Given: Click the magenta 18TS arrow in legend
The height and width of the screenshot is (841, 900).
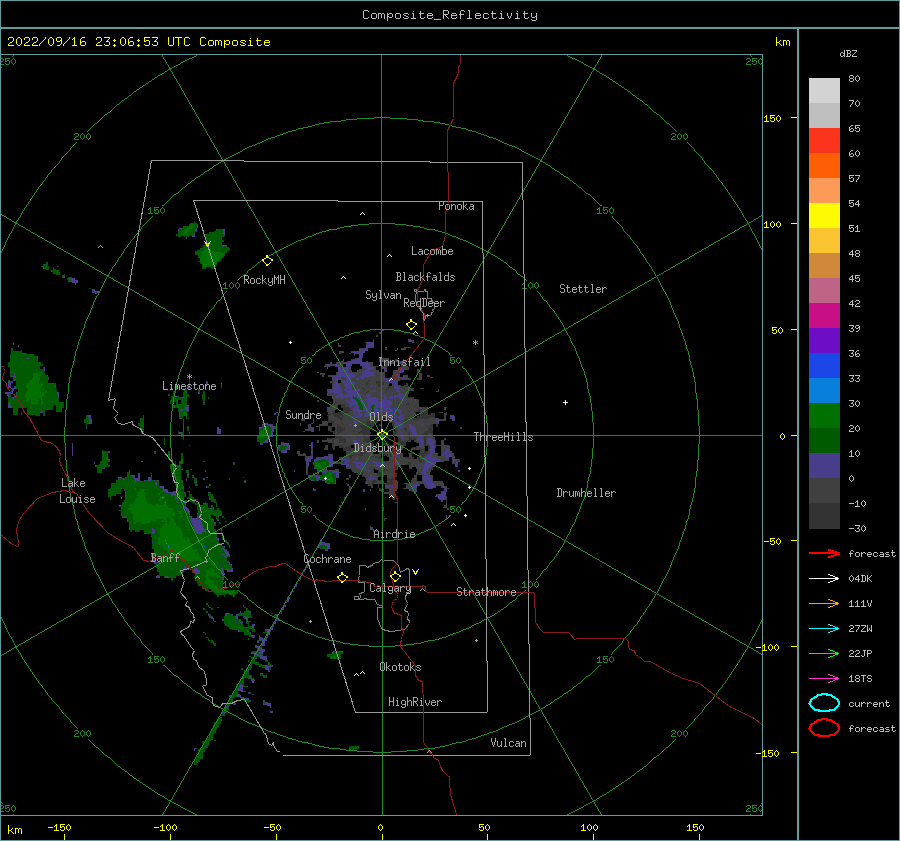Looking at the screenshot, I should coord(824,679).
